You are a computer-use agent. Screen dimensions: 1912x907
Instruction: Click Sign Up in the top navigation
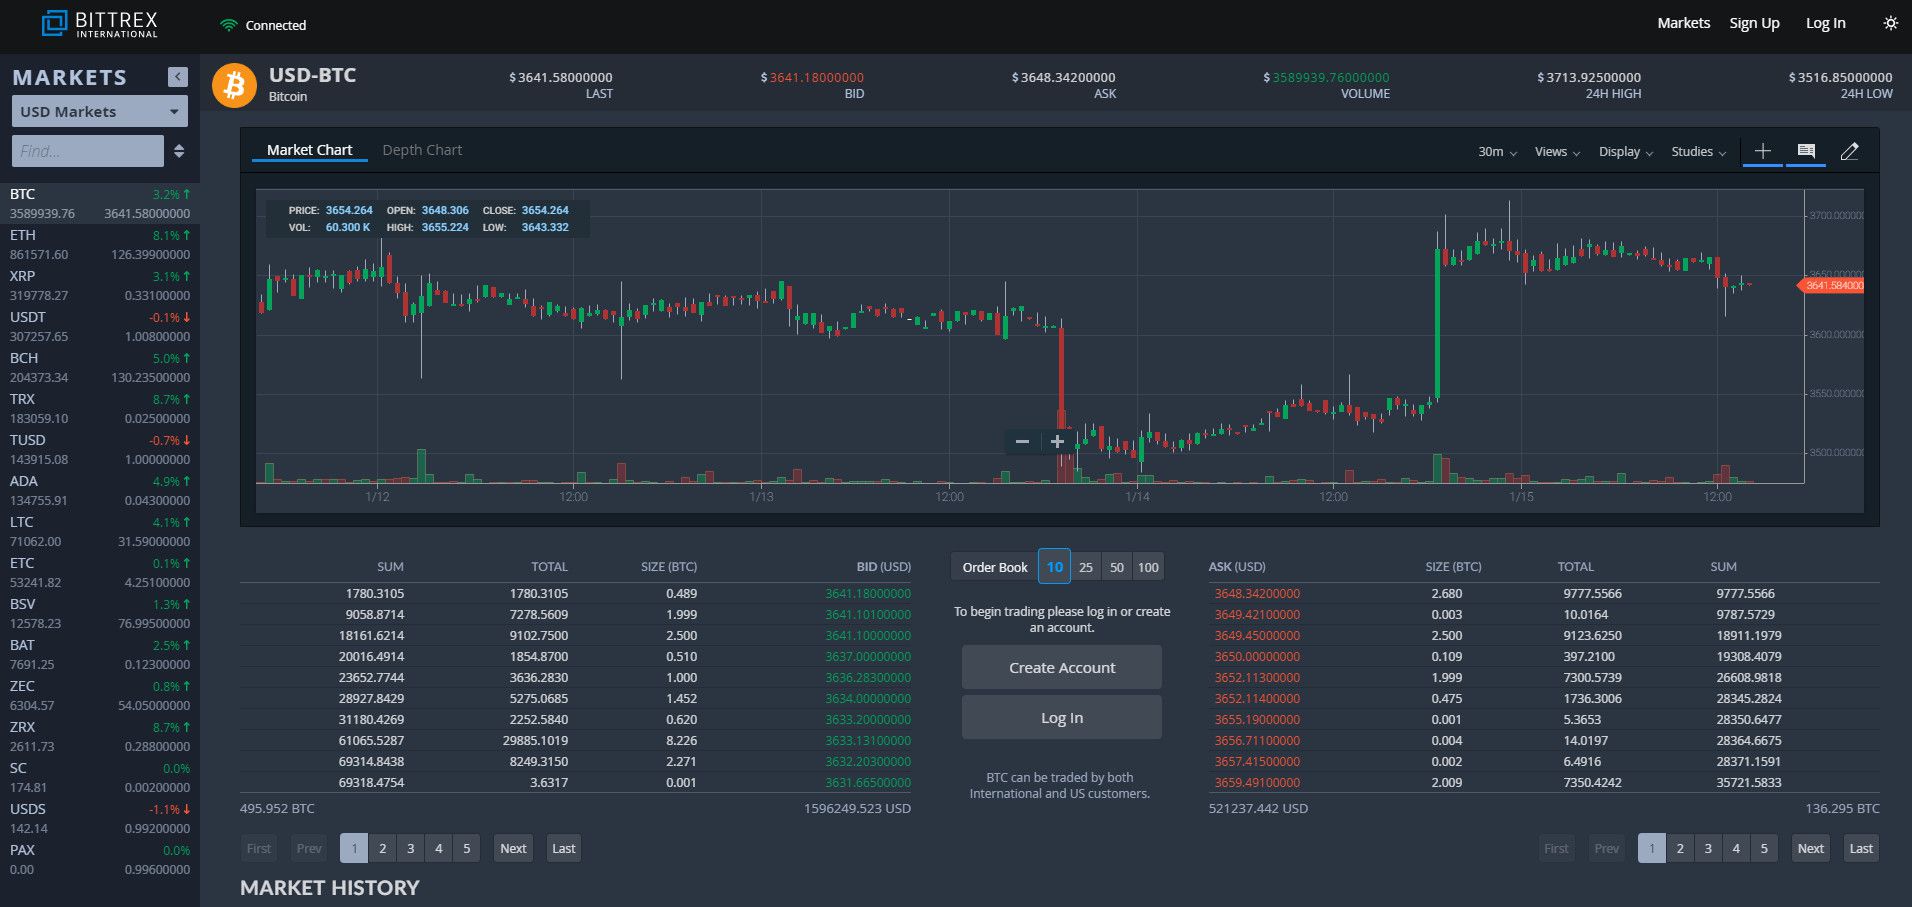(x=1754, y=23)
